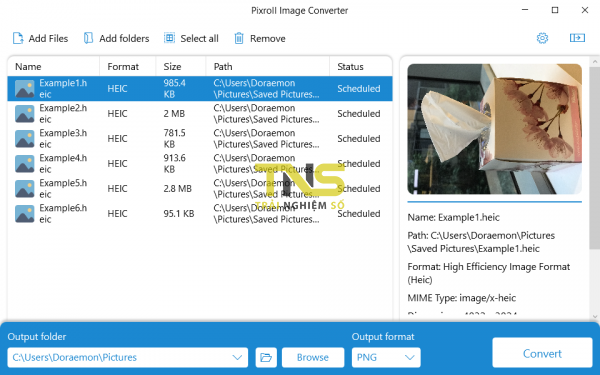Viewport: 600px width, 375px height.
Task: Click the Output folder path field
Action: (x=127, y=357)
